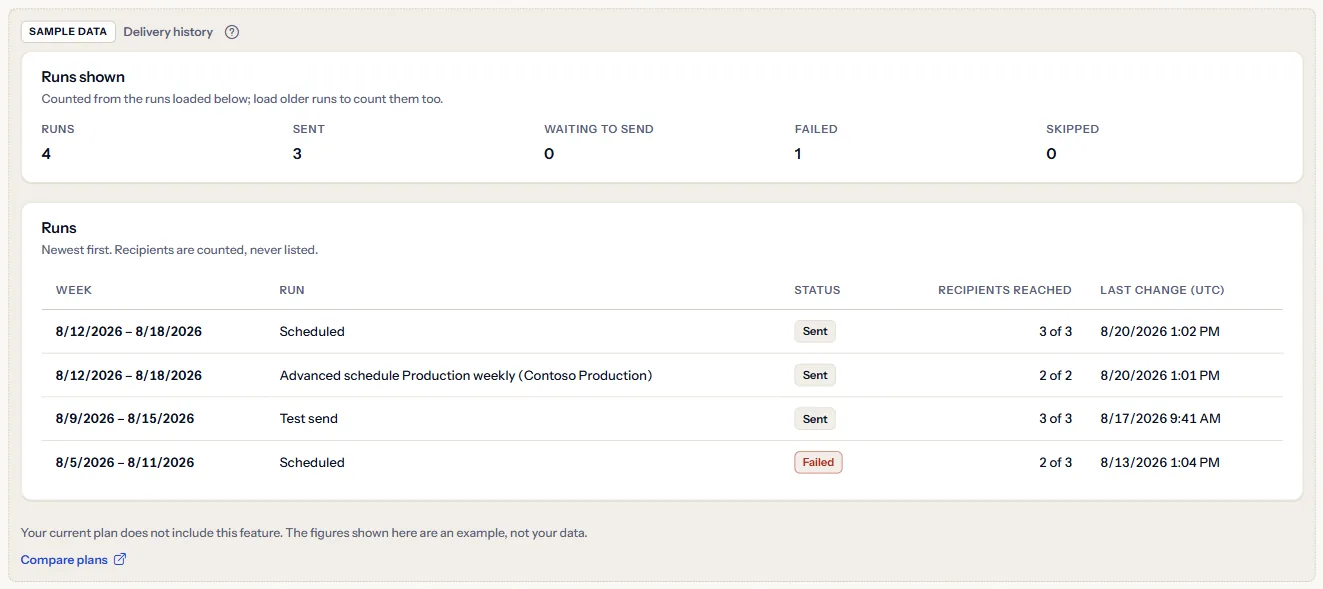Click the RUN column header
This screenshot has height=589, width=1323.
(x=292, y=290)
